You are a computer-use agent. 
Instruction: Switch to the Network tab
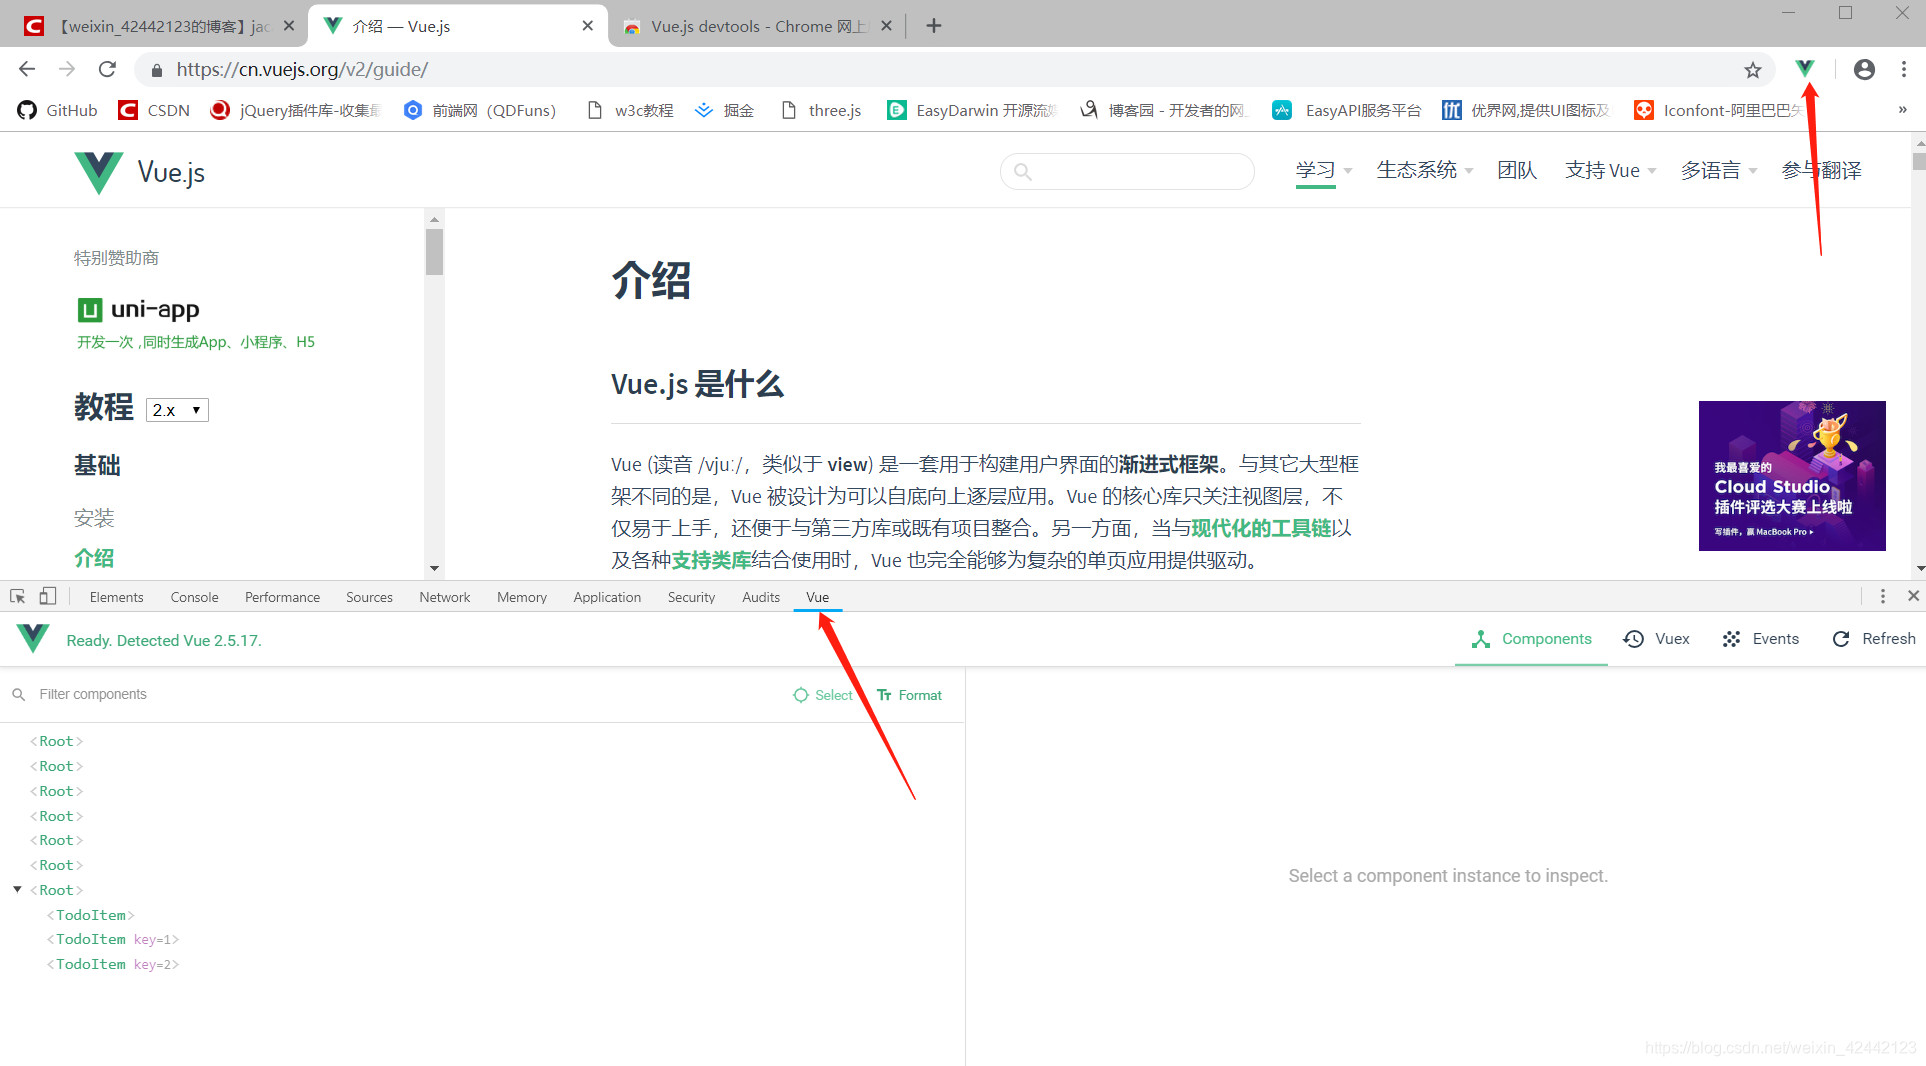tap(444, 597)
